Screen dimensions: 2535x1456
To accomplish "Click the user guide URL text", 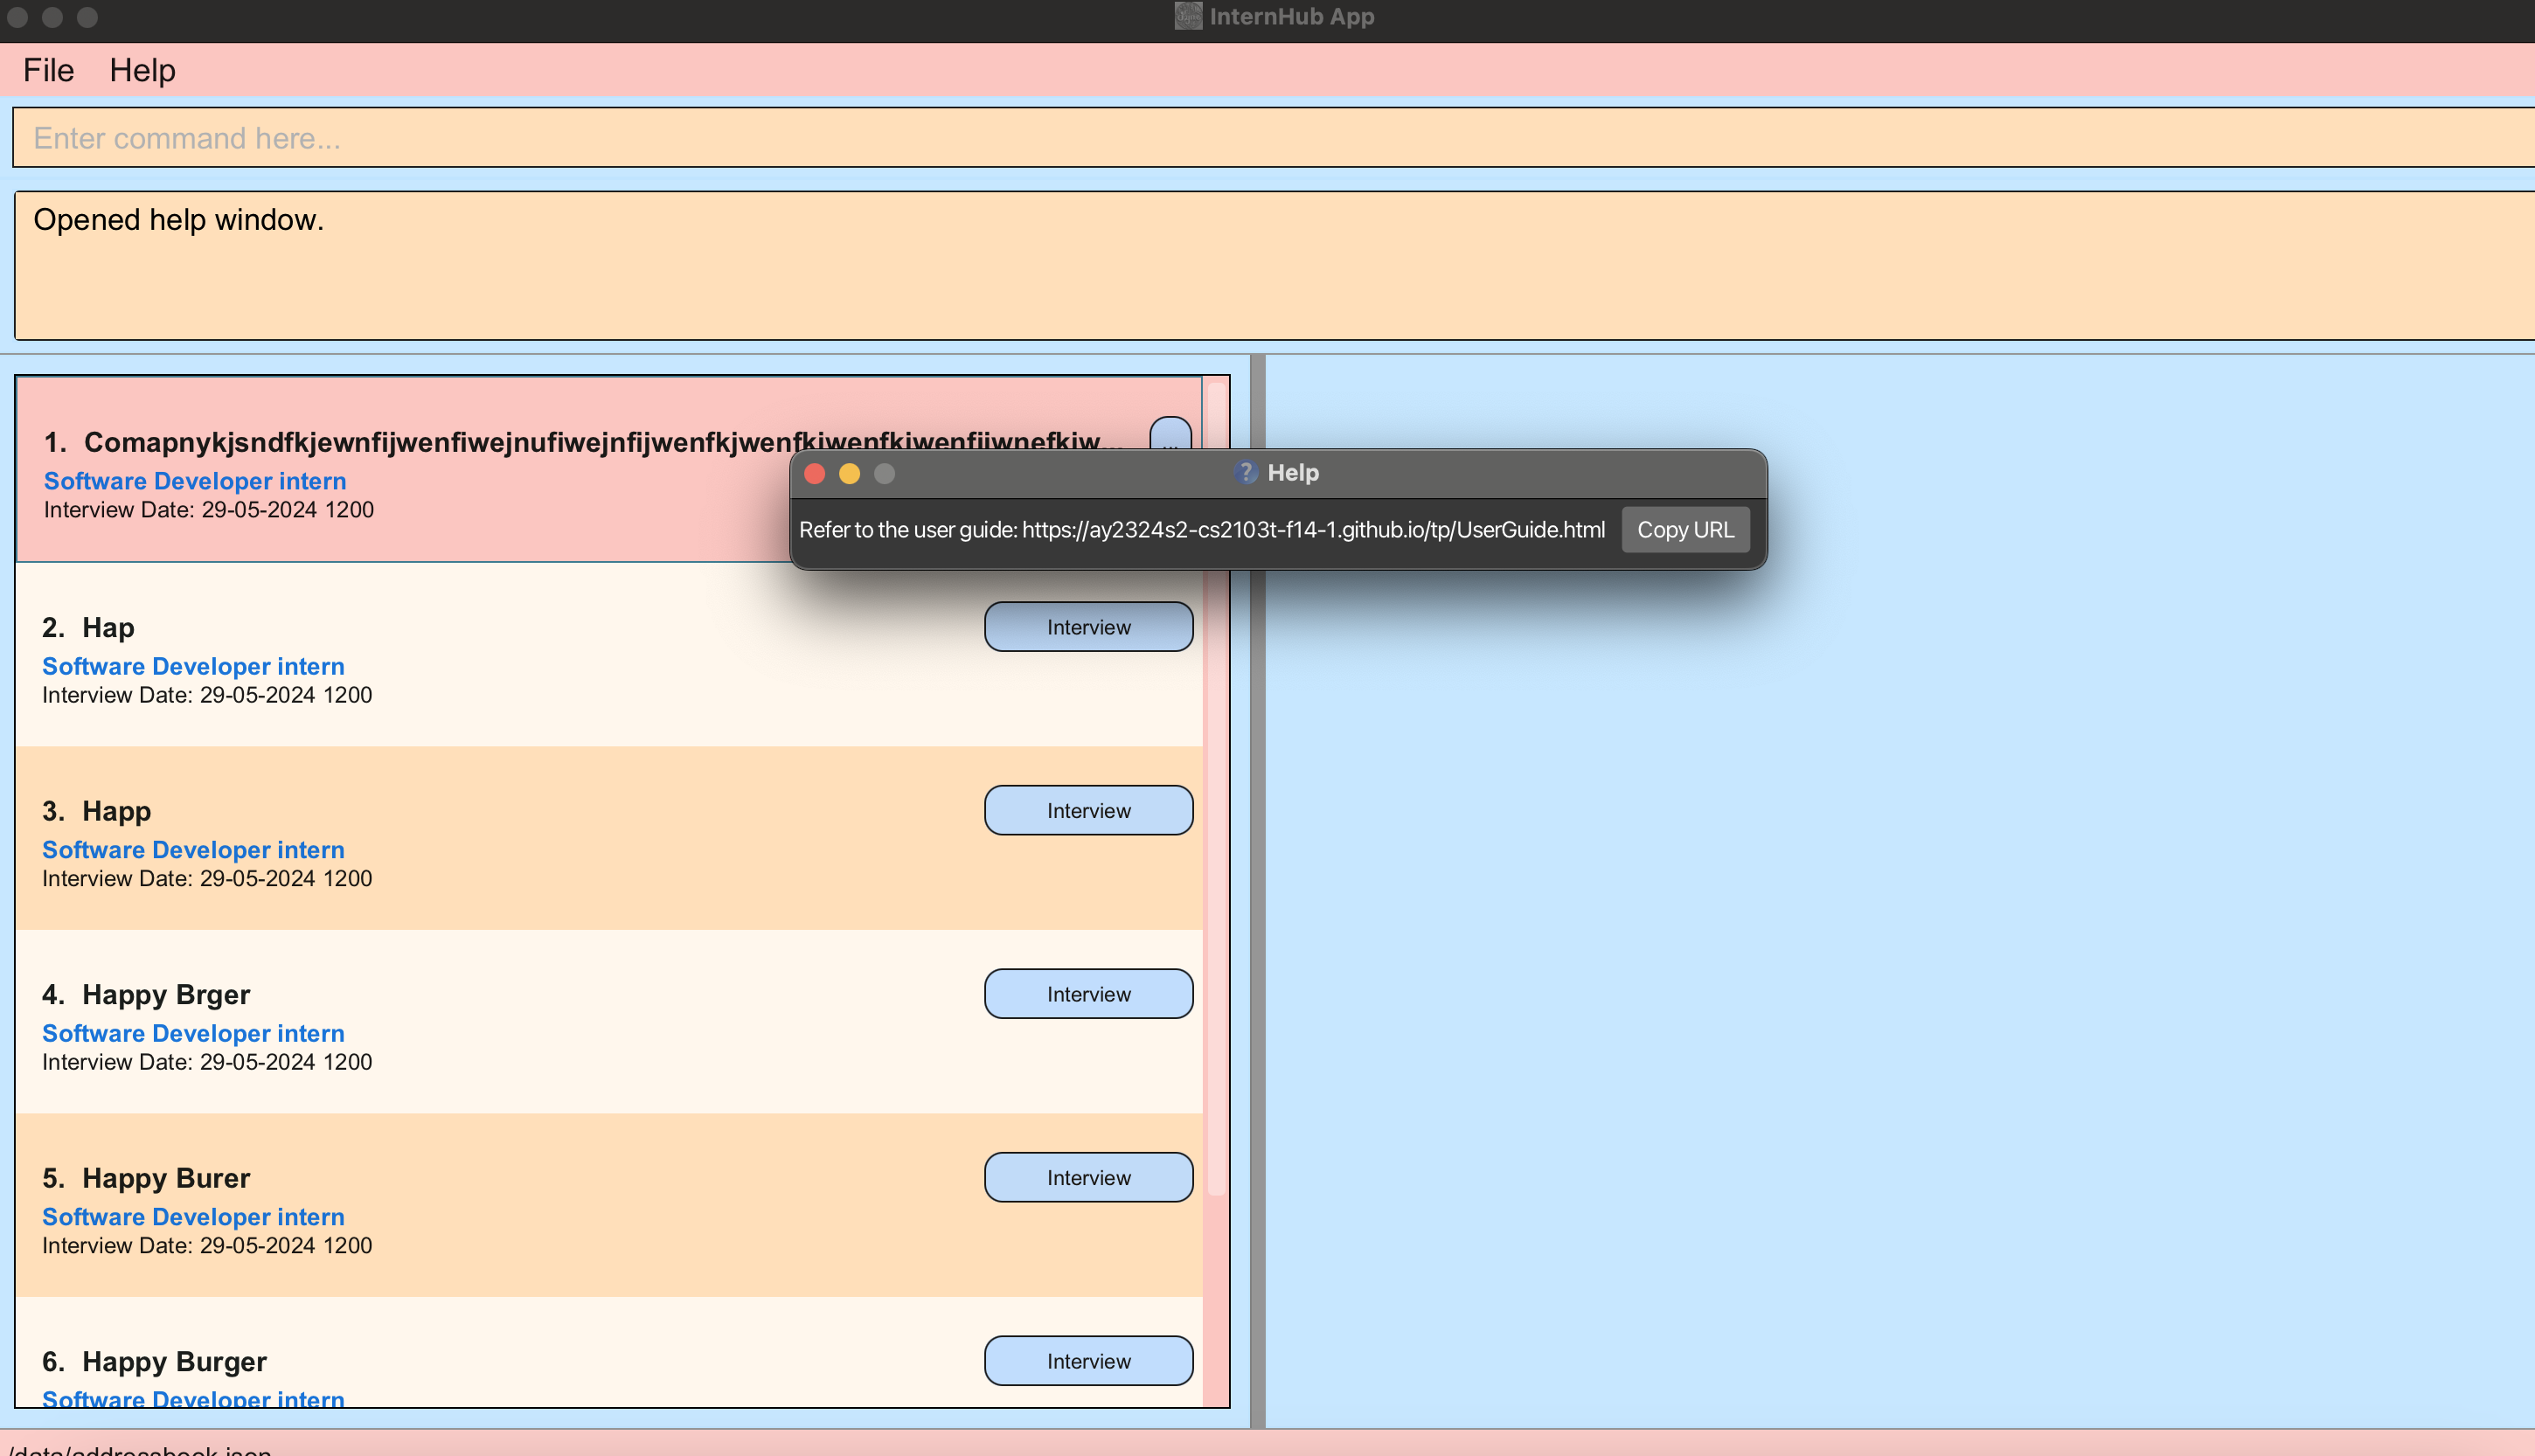I will coord(1312,530).
